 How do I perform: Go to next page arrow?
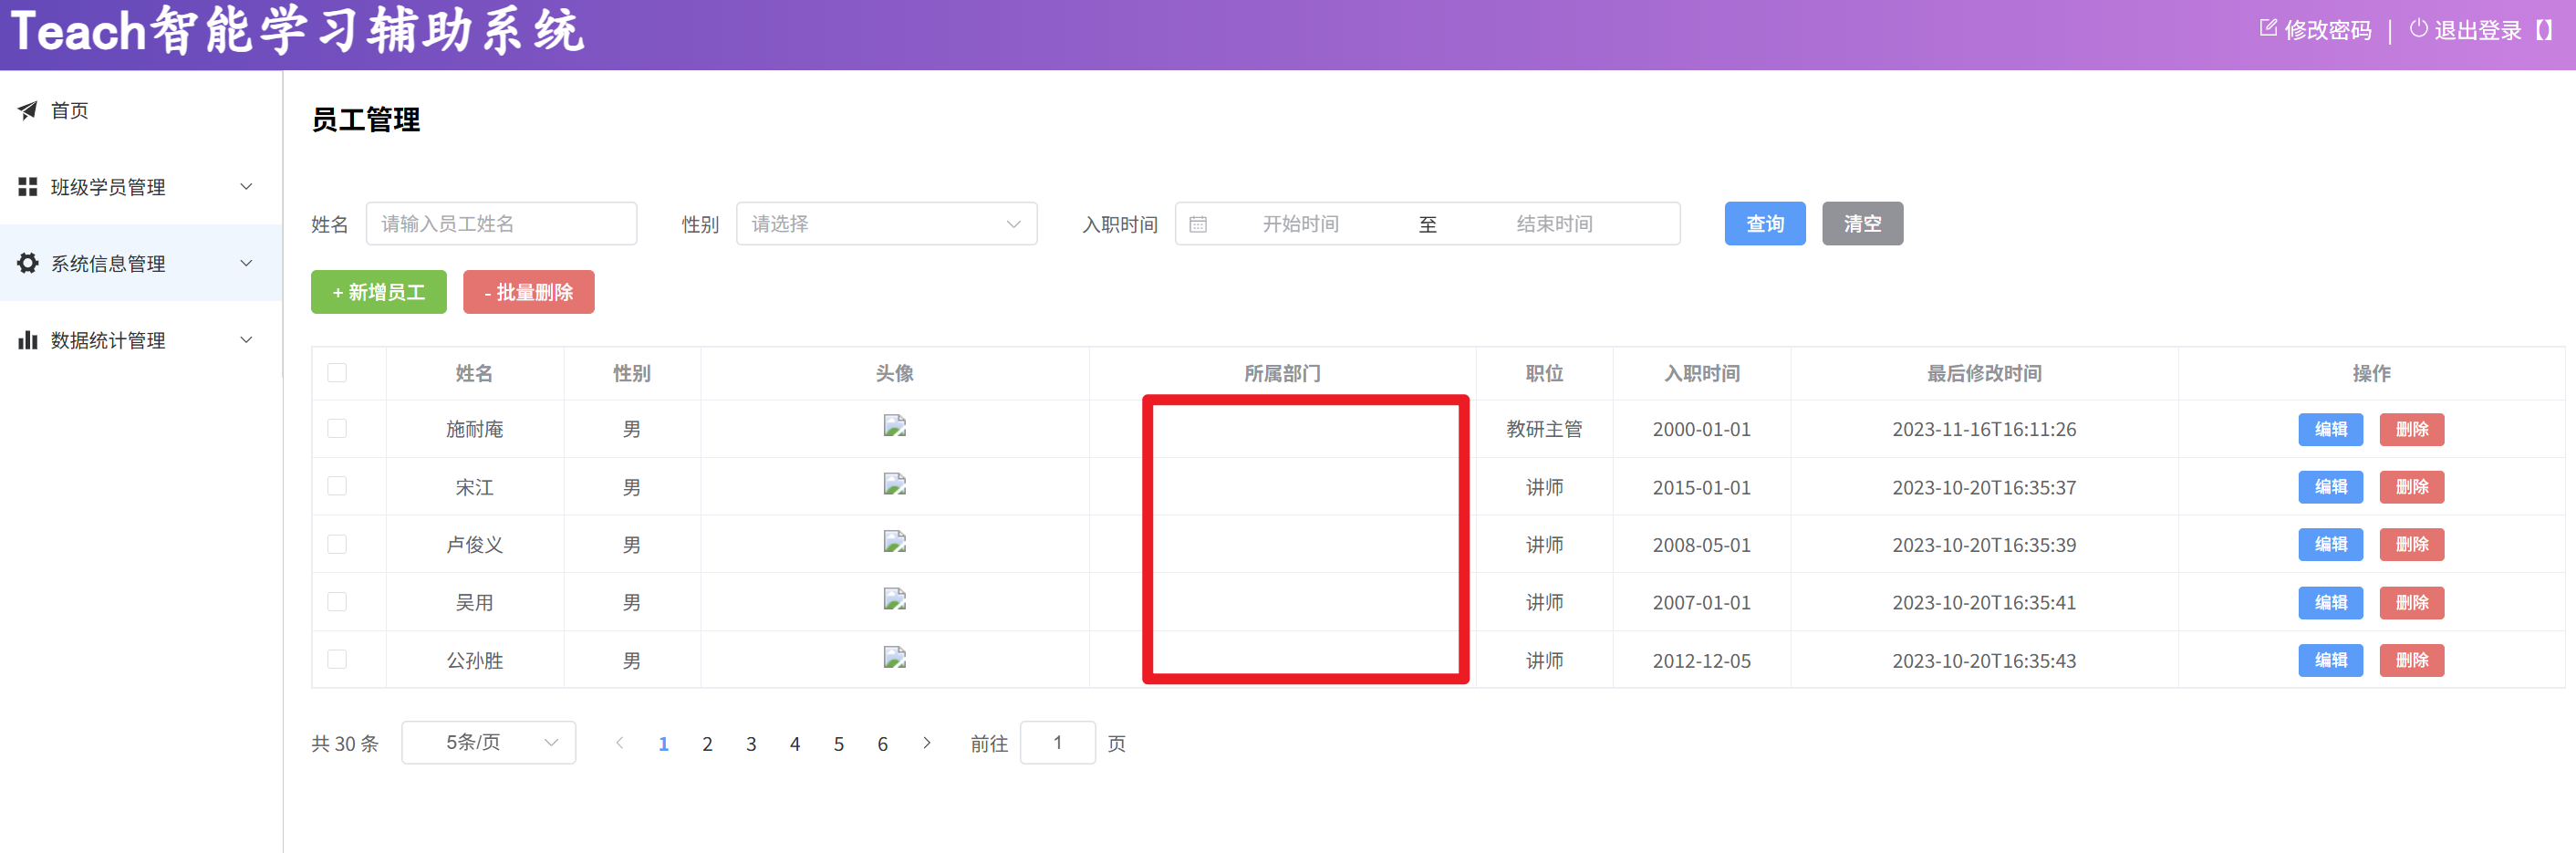926,743
